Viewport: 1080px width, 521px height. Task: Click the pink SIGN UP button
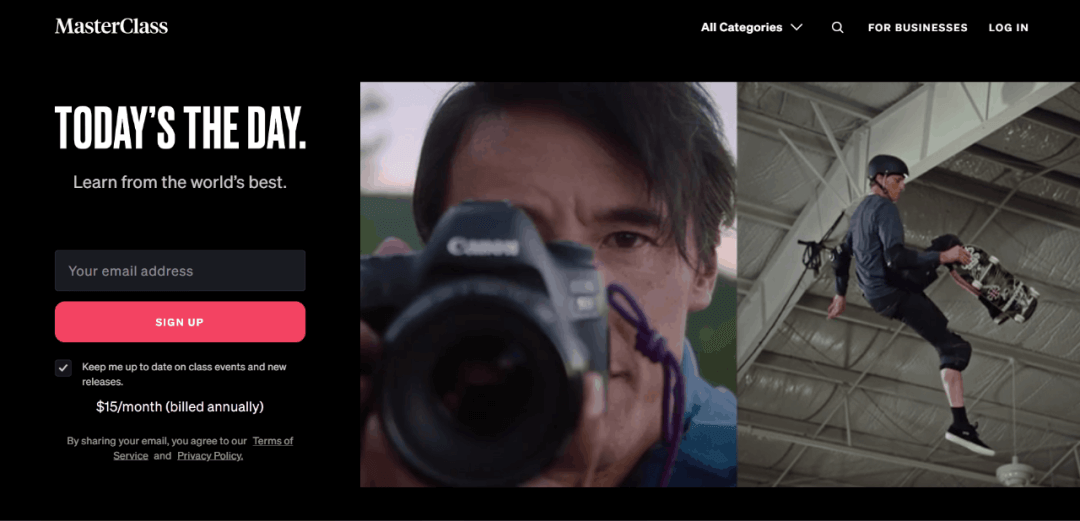[180, 322]
